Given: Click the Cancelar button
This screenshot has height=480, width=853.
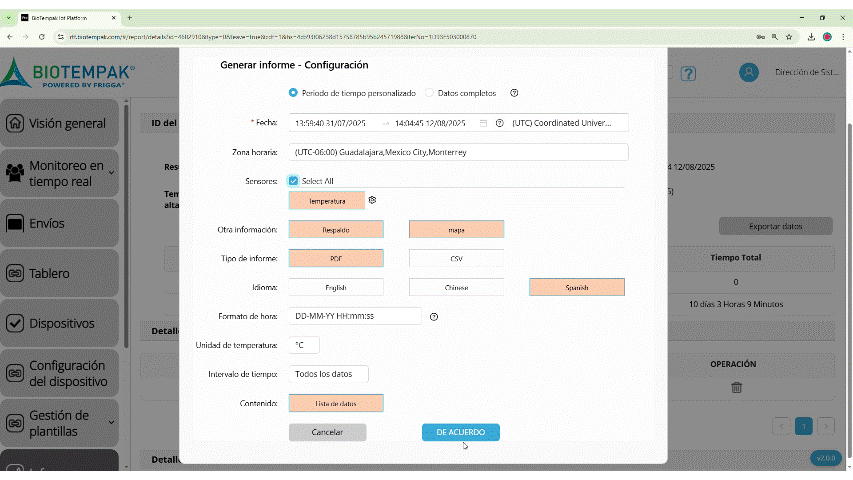Looking at the screenshot, I should tap(327, 432).
